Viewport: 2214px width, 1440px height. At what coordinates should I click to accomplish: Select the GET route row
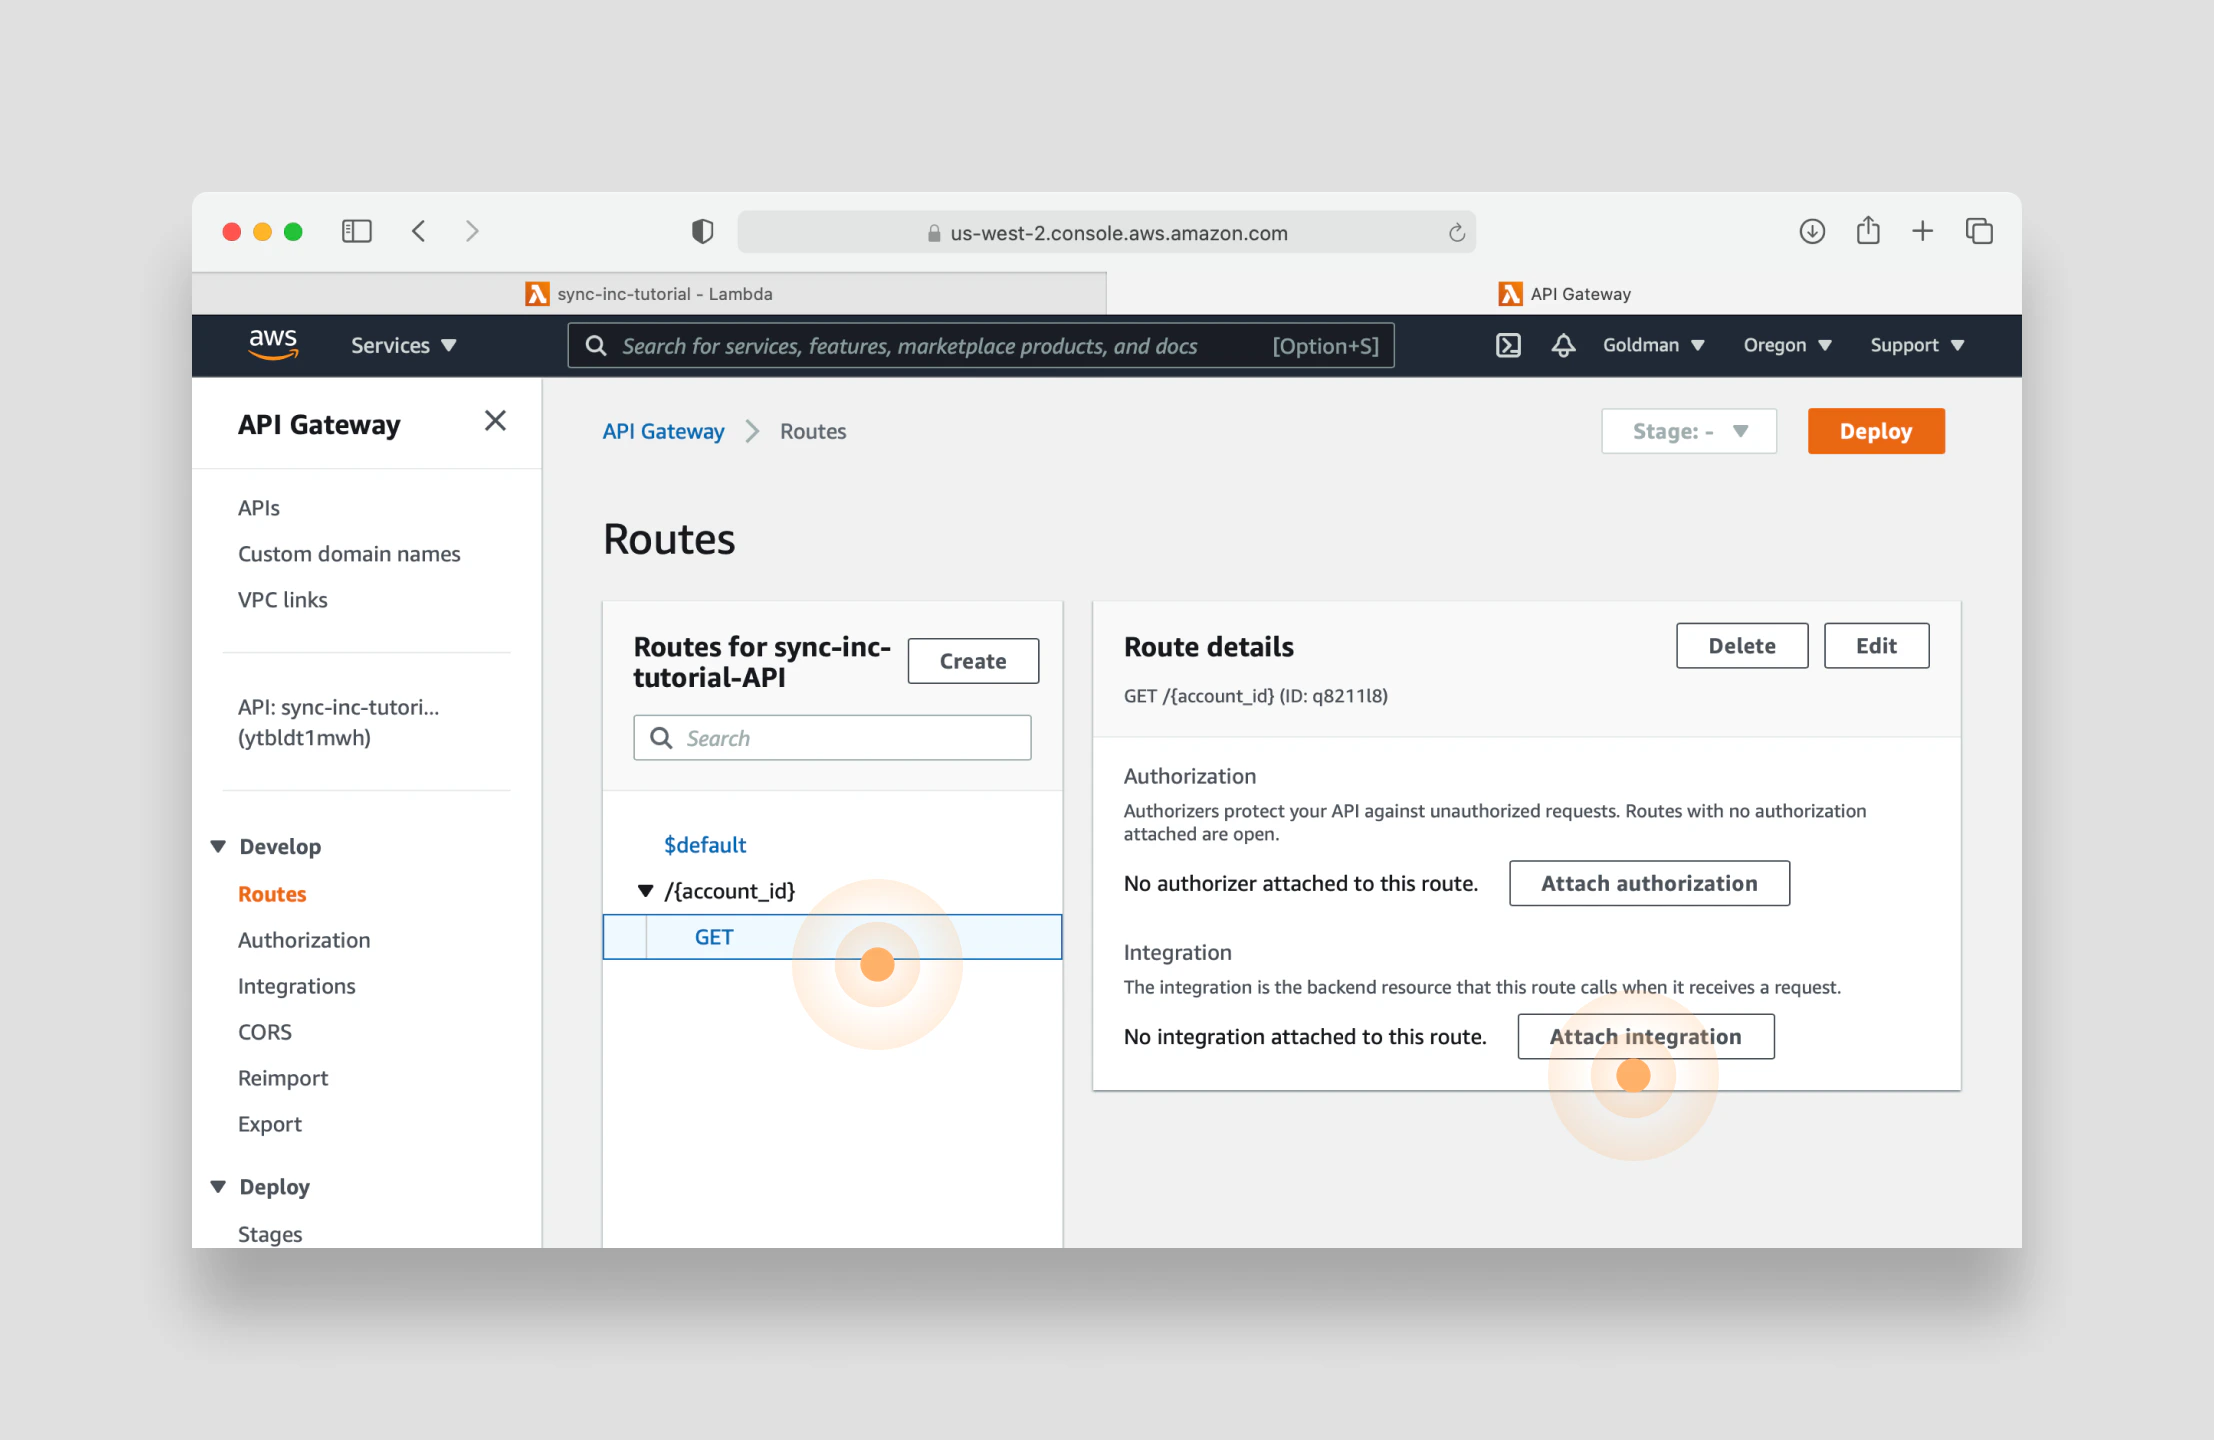pyautogui.click(x=832, y=937)
